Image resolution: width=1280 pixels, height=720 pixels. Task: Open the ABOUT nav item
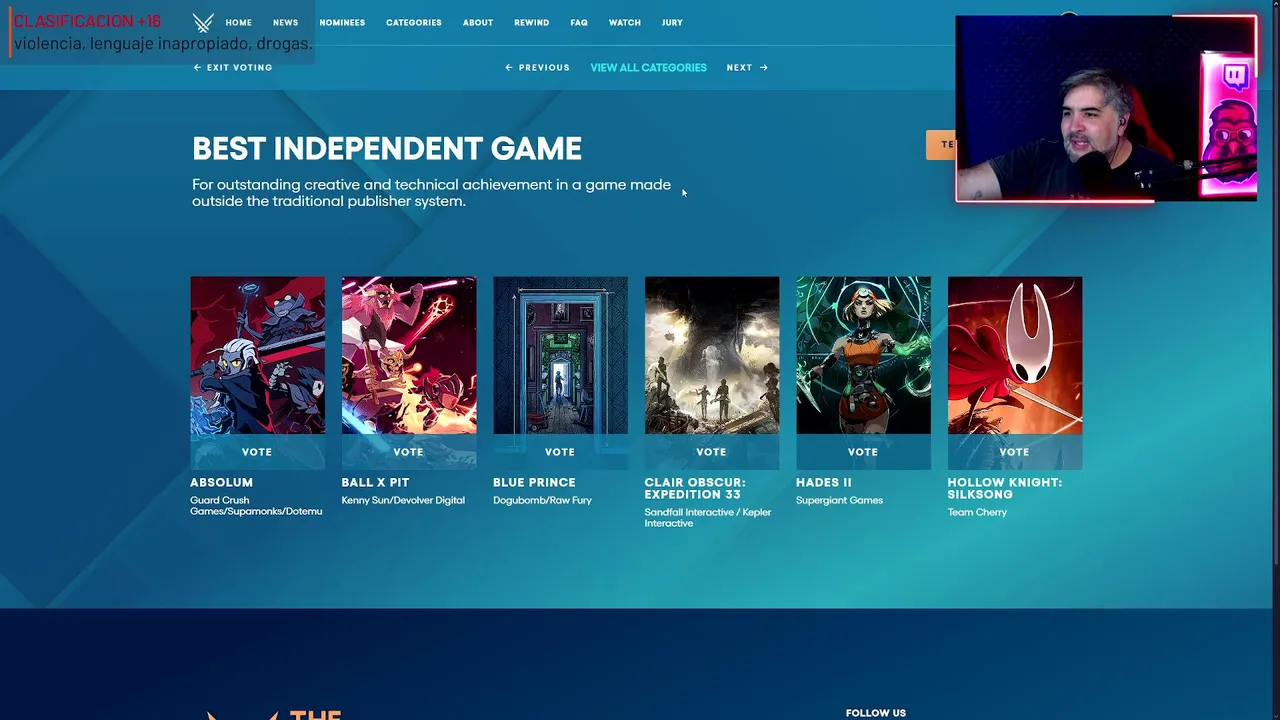click(477, 22)
